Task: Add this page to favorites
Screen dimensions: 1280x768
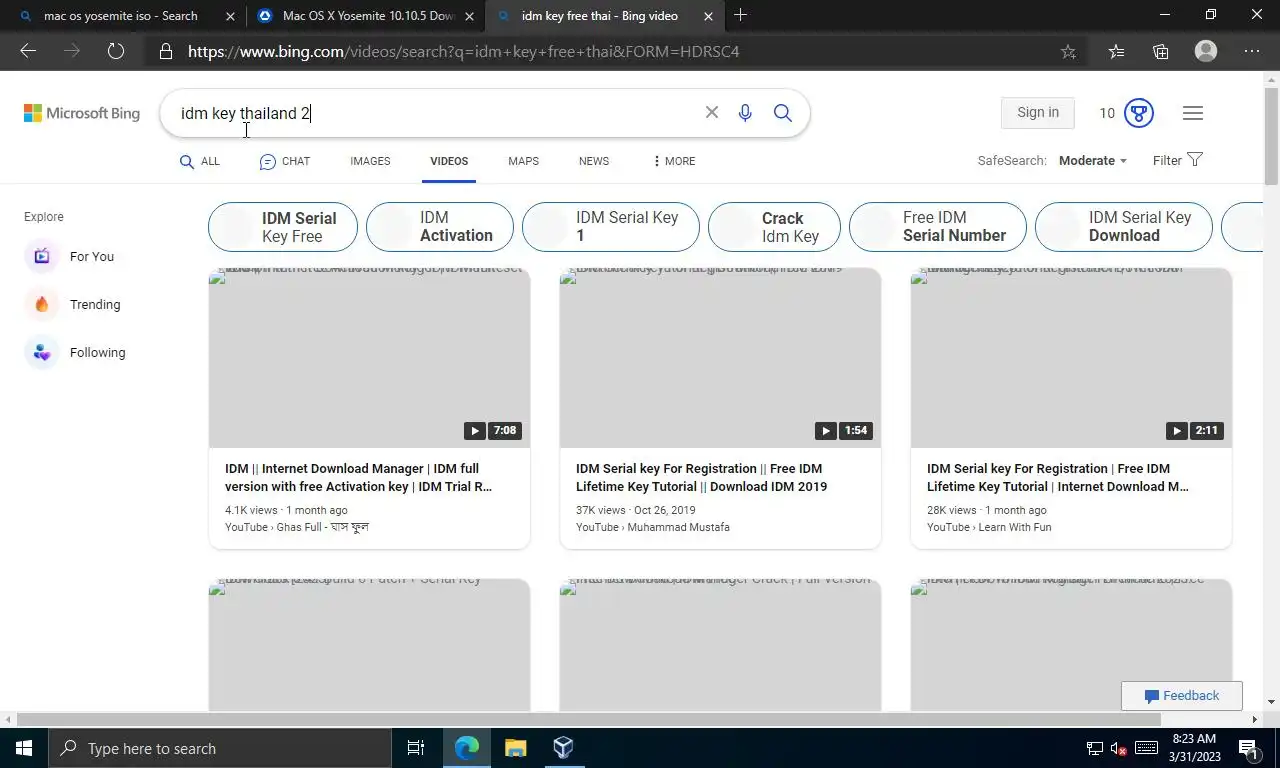Action: point(1068,51)
